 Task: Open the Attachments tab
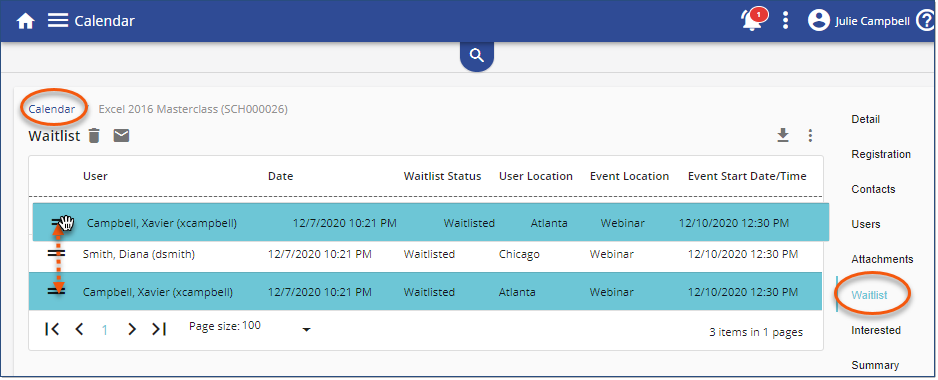click(882, 259)
